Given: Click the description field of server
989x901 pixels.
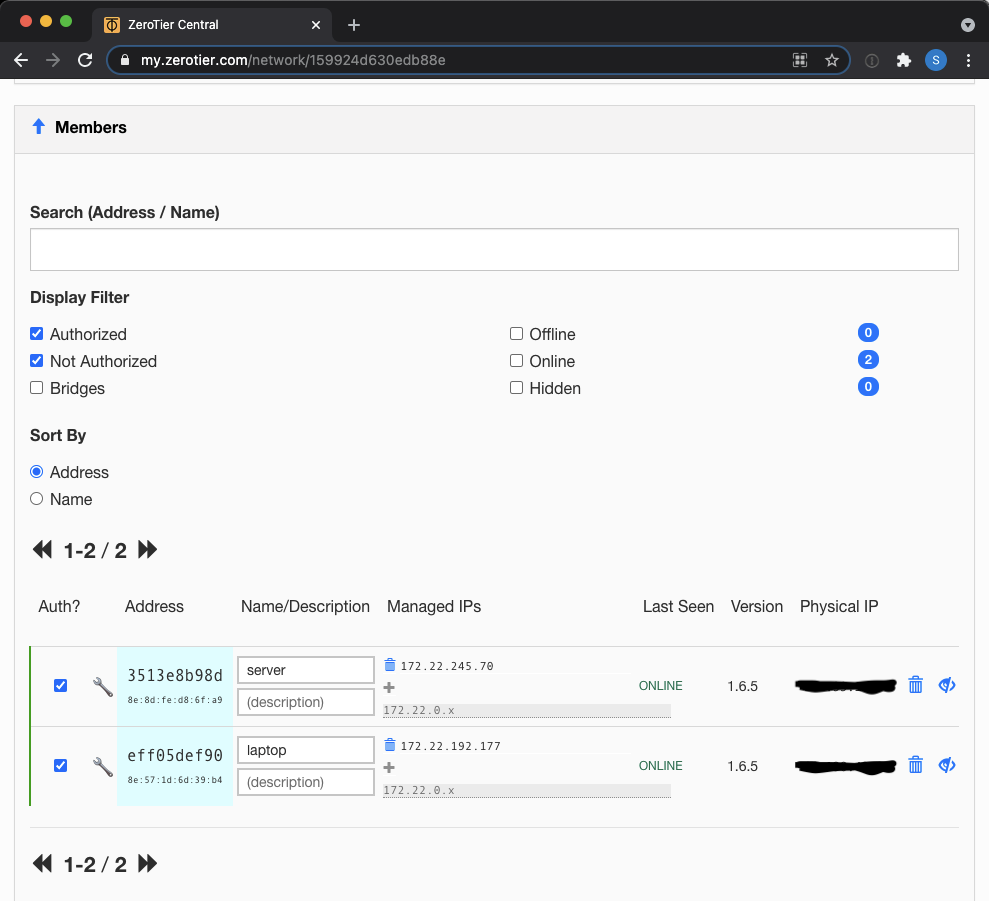Looking at the screenshot, I should click(x=306, y=702).
